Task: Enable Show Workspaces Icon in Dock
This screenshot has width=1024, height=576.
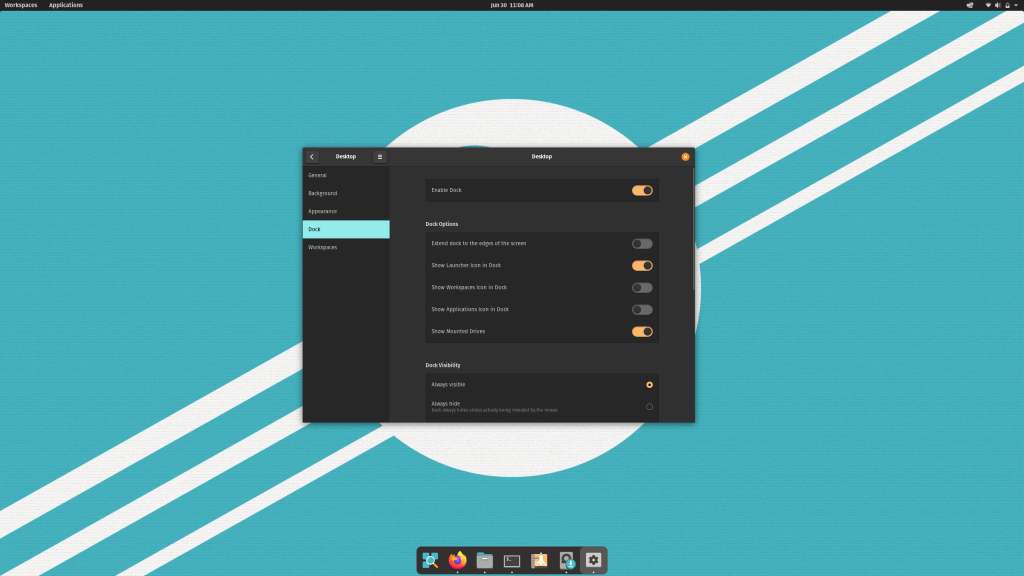Action: [644, 287]
